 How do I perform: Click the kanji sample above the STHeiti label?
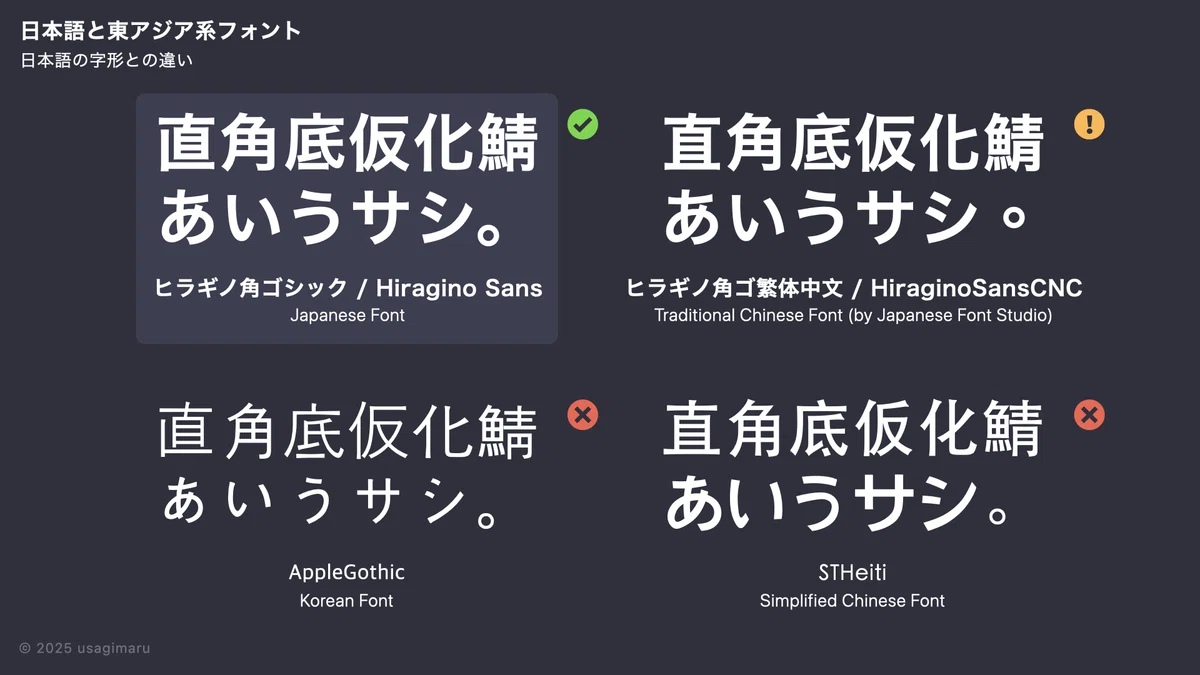(853, 432)
